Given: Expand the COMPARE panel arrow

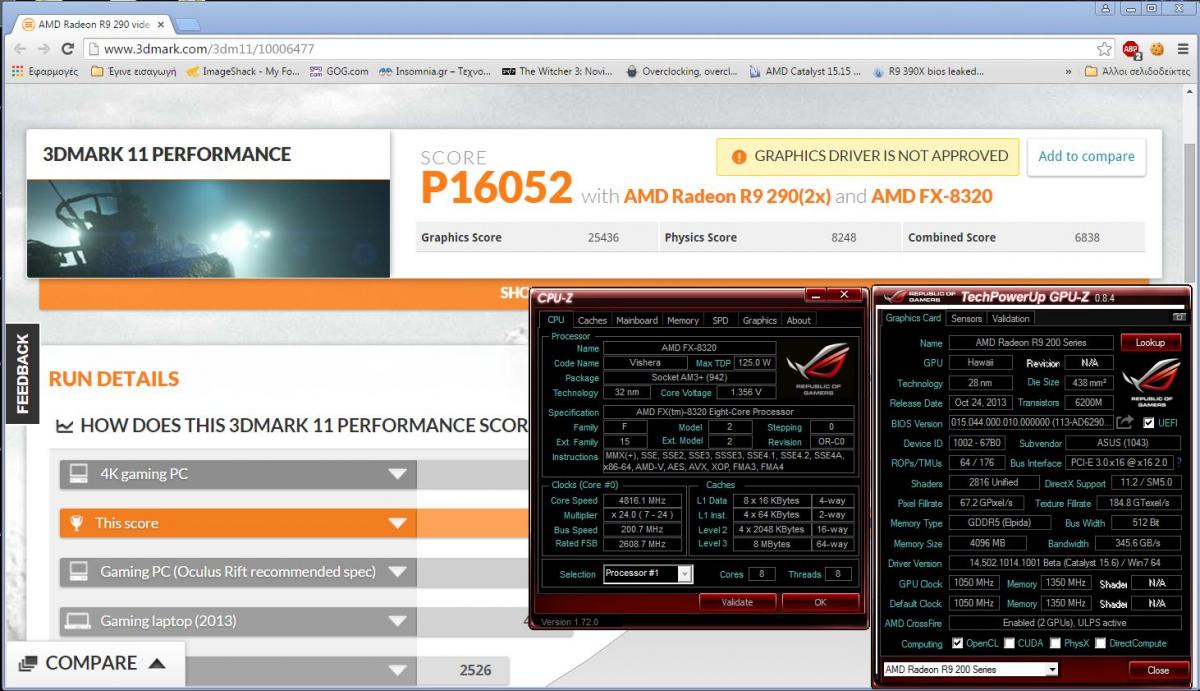Looking at the screenshot, I should pos(156,663).
